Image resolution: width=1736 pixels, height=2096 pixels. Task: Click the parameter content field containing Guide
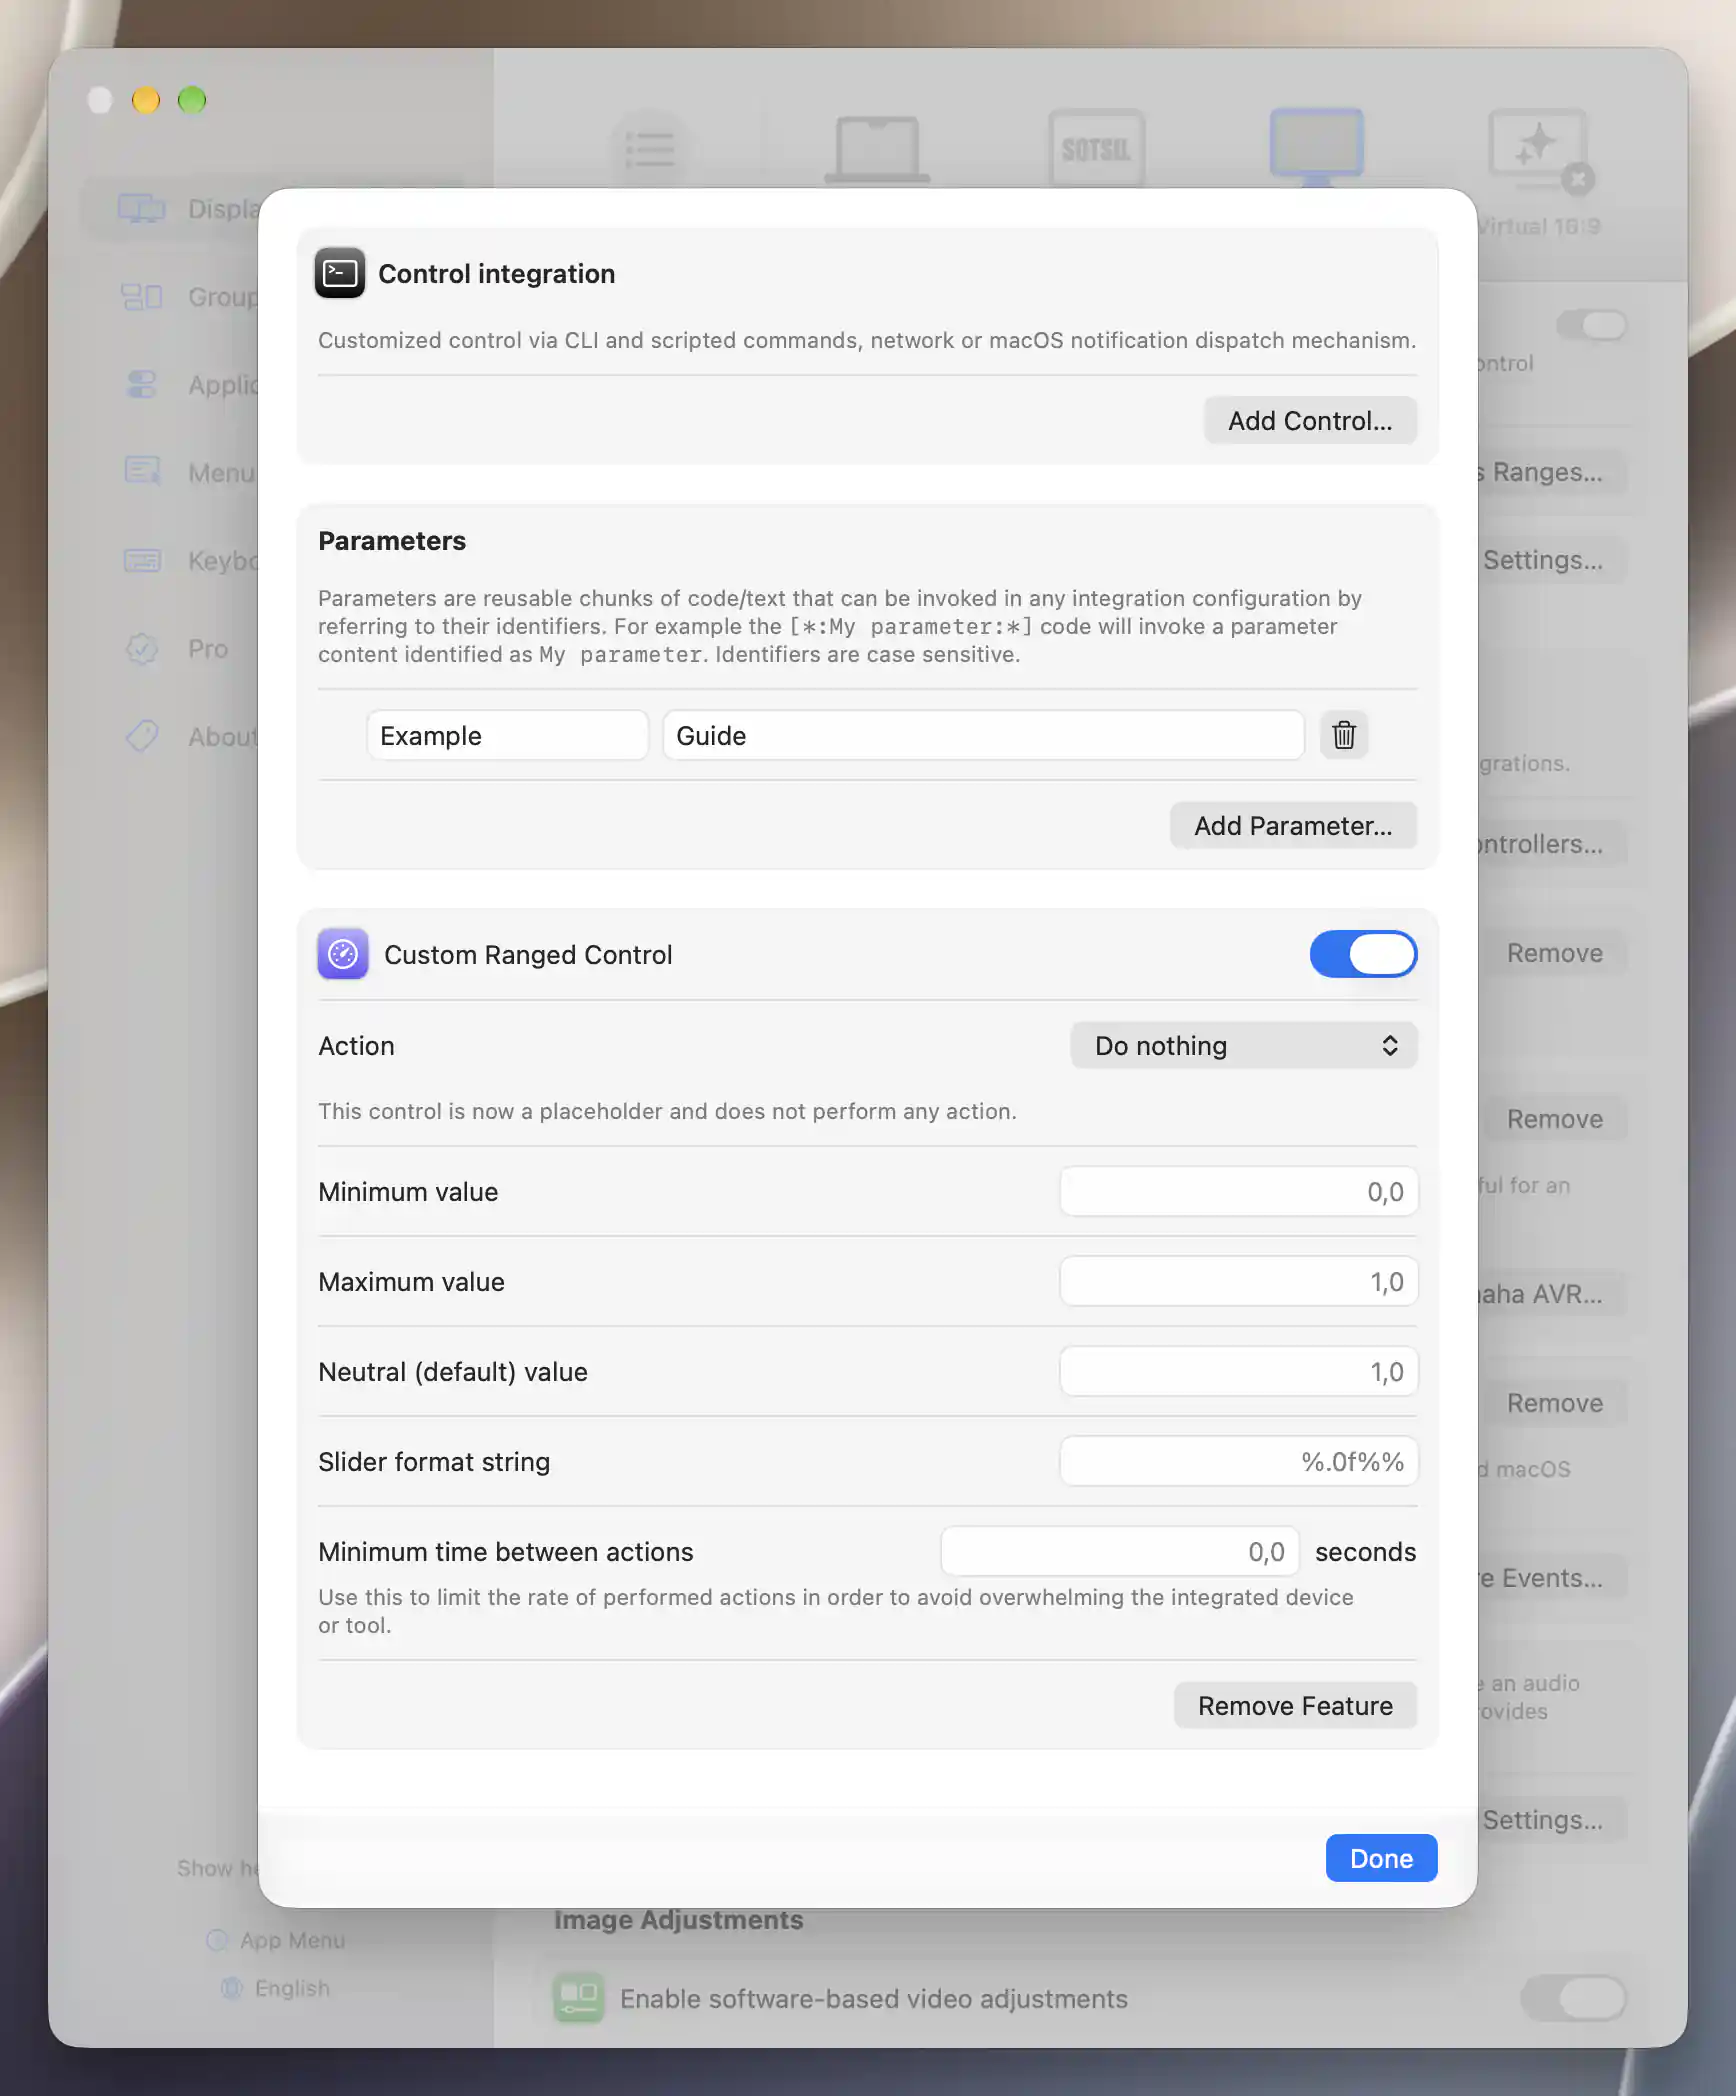[x=983, y=735]
